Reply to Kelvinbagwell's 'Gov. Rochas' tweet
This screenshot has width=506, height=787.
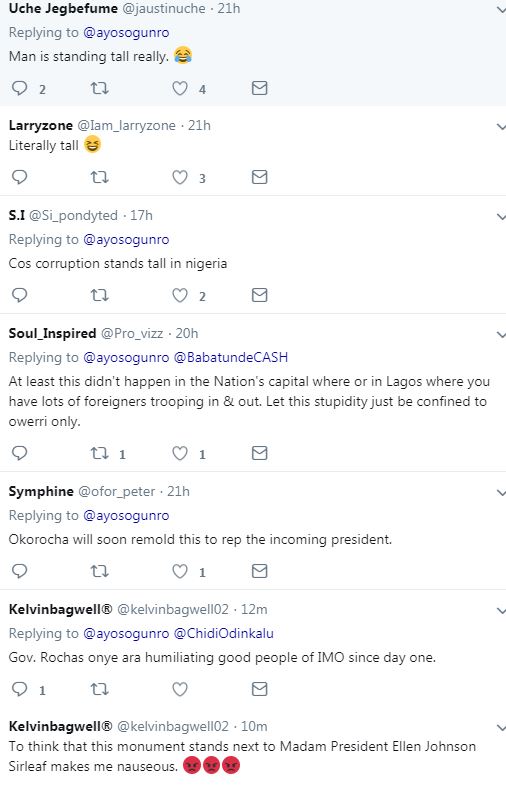click(x=20, y=689)
